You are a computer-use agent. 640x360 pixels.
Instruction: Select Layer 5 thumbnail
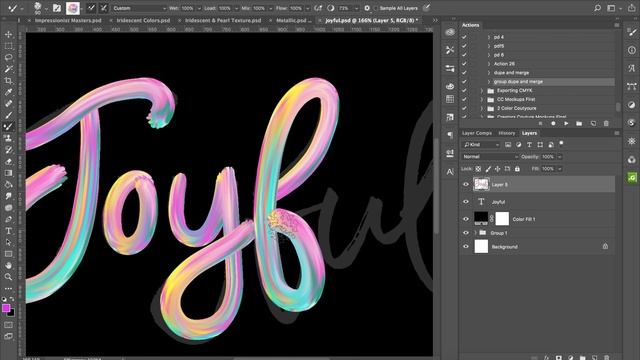pos(481,184)
